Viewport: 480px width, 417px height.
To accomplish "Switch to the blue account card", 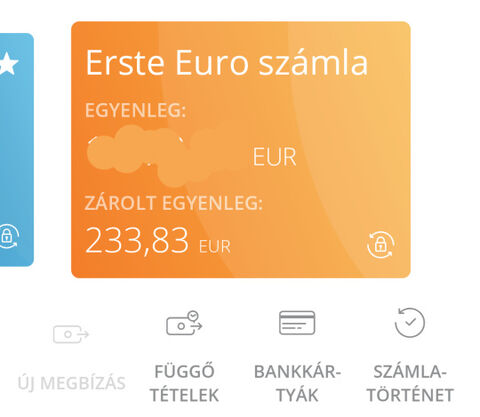I will (17, 150).
